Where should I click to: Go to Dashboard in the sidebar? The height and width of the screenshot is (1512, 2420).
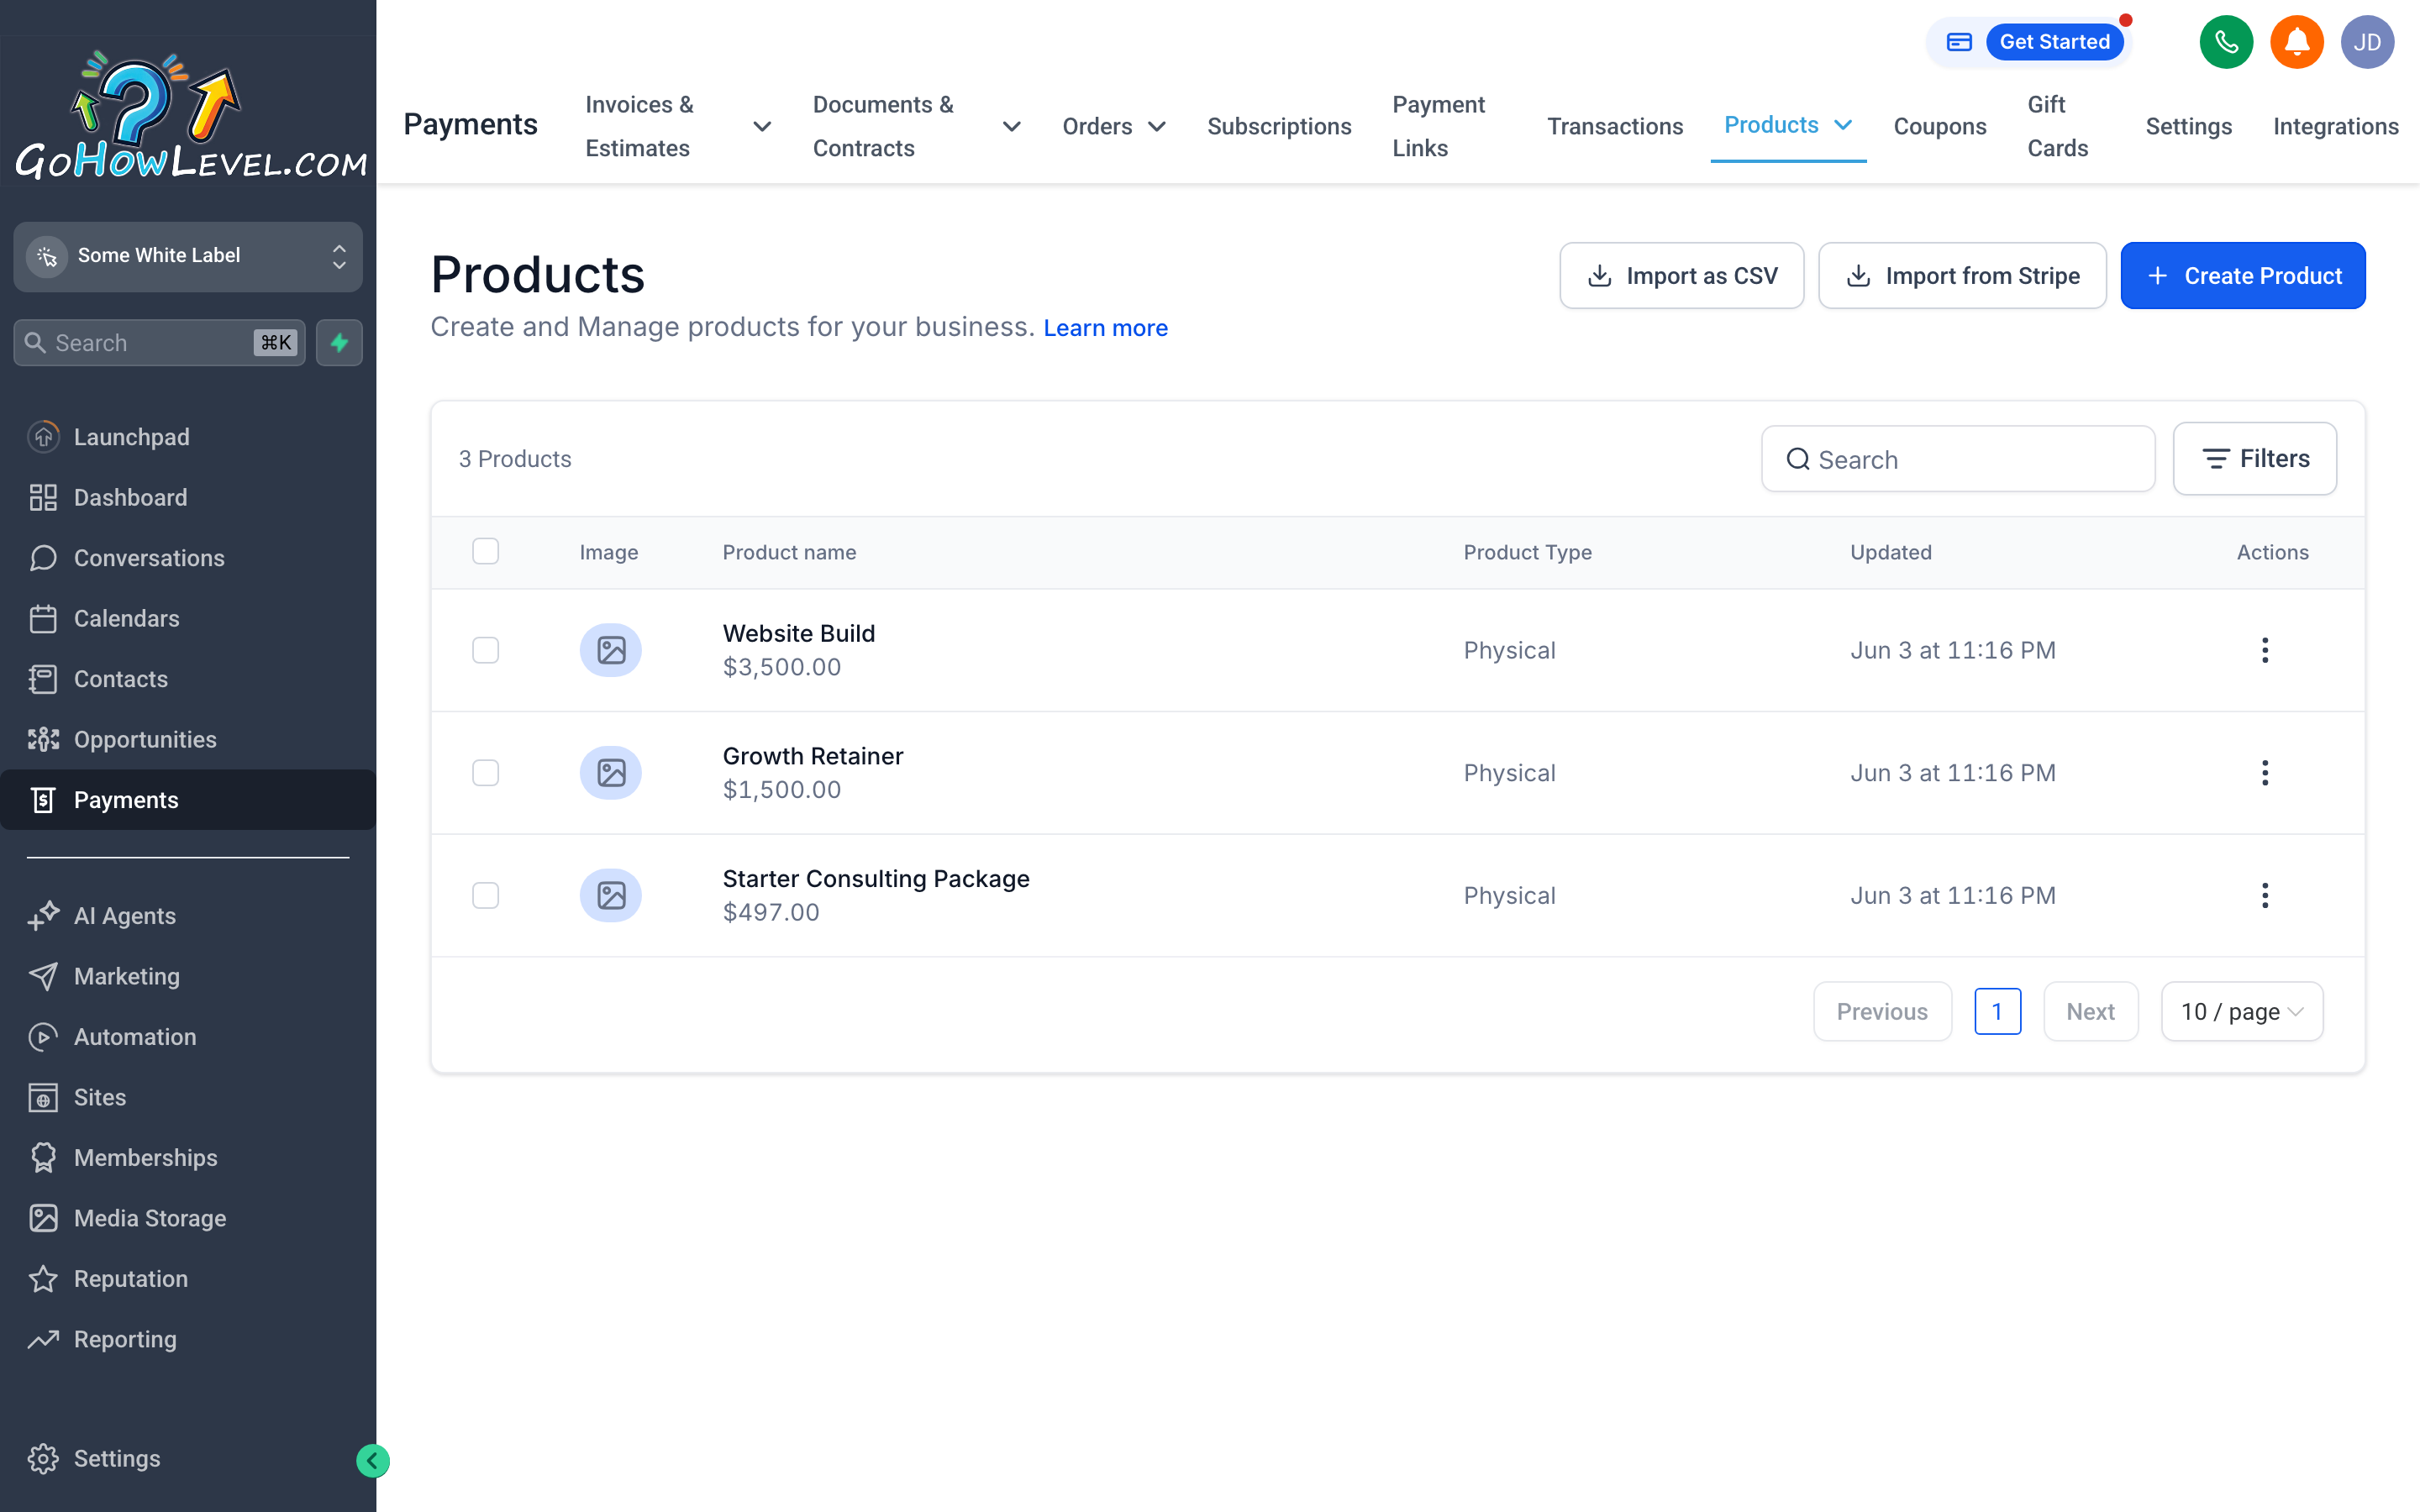click(x=188, y=497)
